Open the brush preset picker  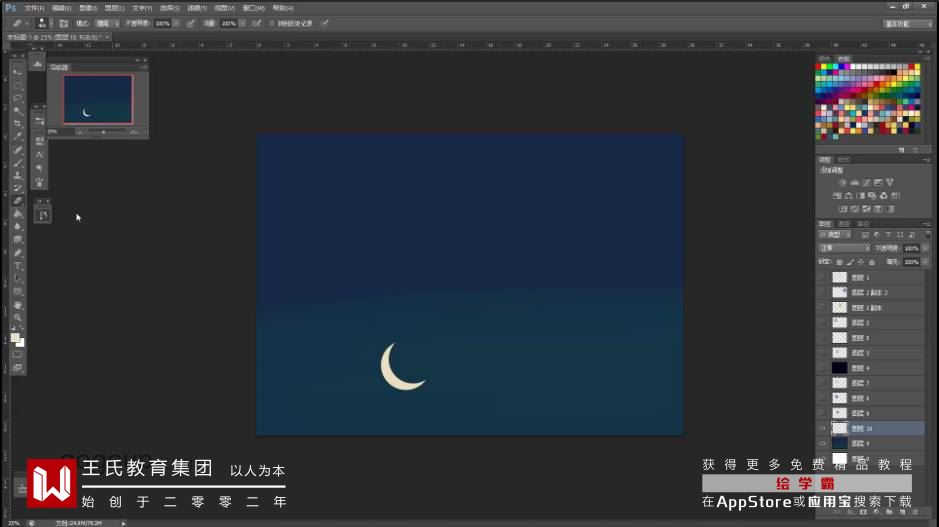[44, 23]
